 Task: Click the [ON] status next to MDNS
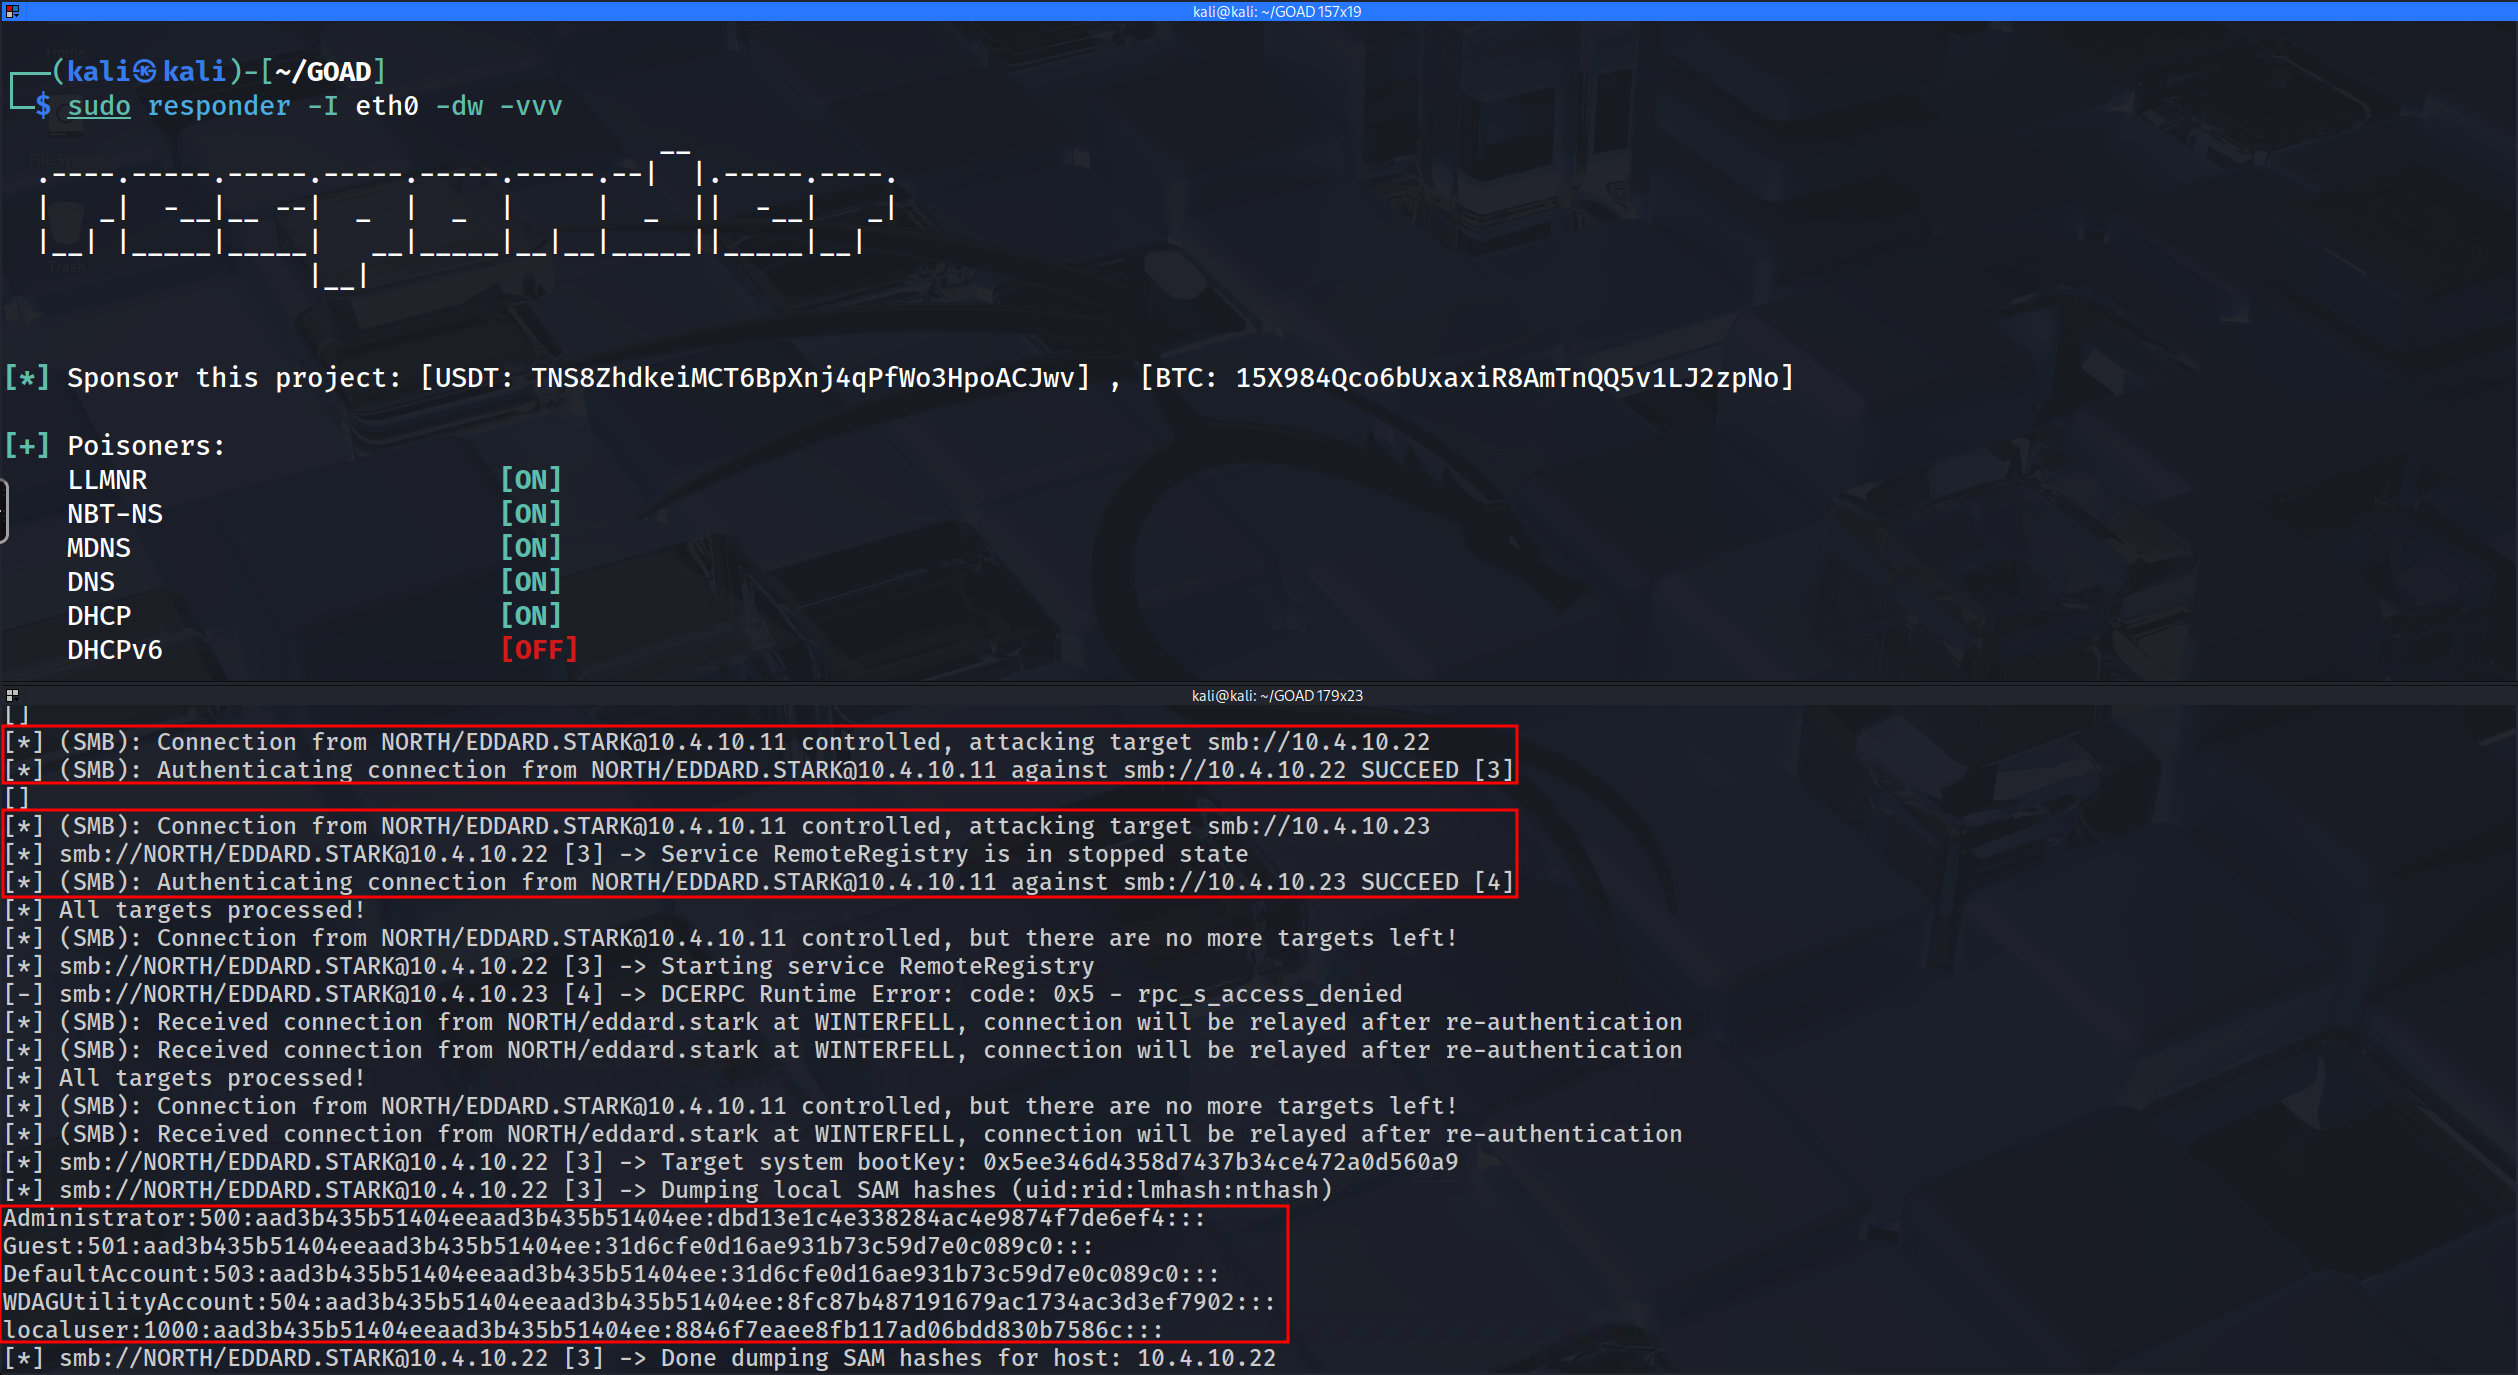531,548
